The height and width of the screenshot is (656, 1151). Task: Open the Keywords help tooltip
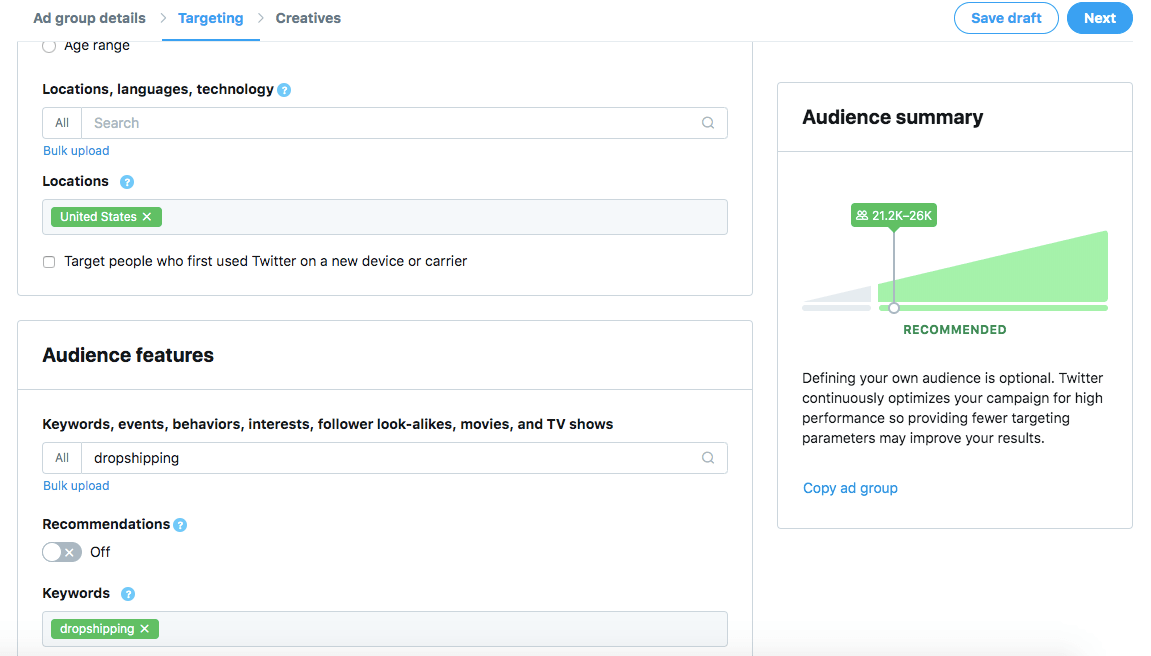[x=127, y=593]
